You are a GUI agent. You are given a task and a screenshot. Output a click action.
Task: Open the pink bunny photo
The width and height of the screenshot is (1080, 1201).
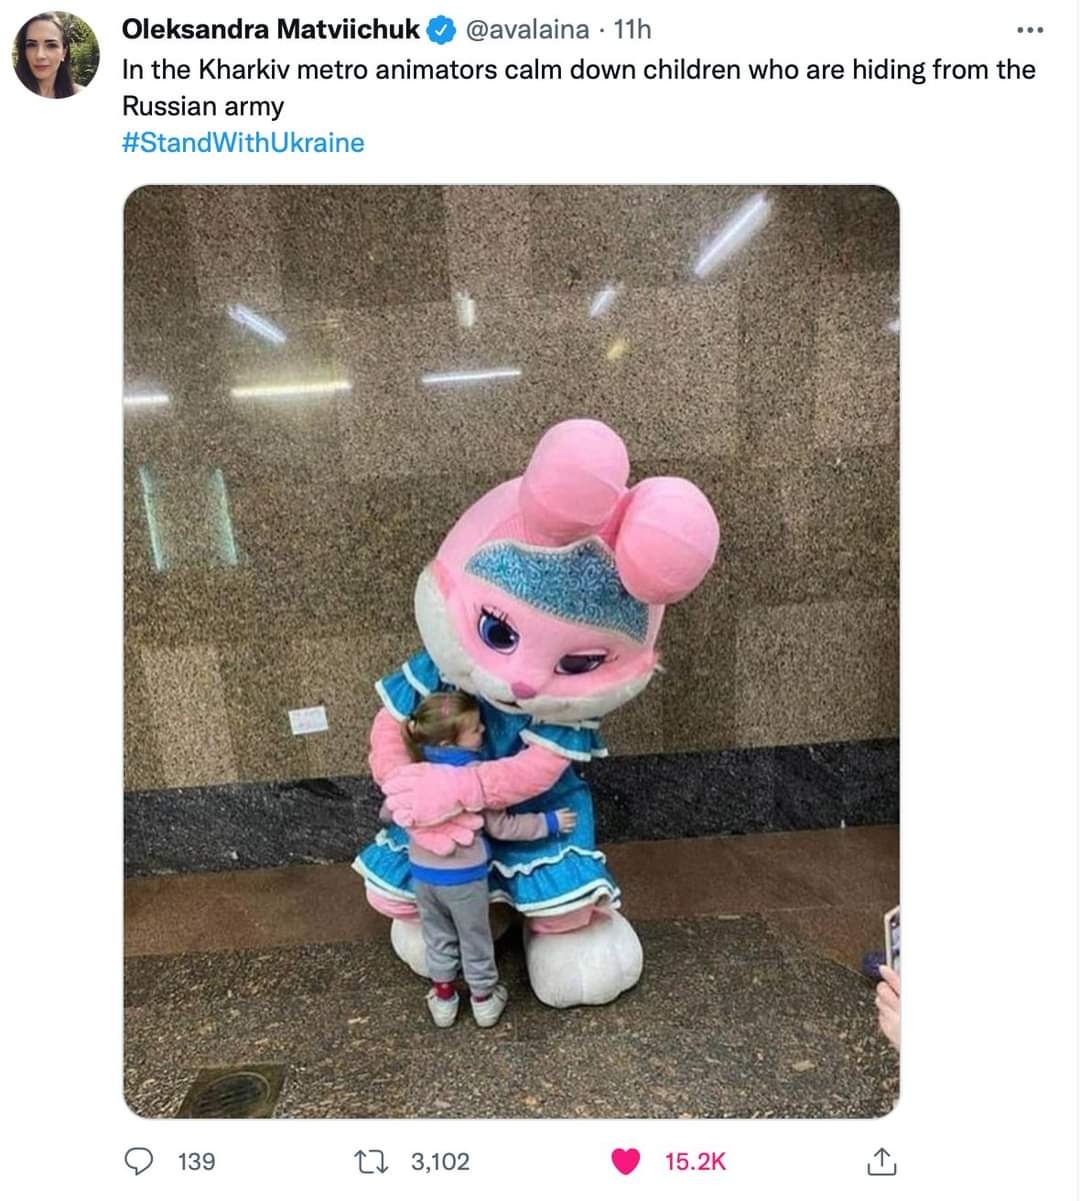point(511,651)
